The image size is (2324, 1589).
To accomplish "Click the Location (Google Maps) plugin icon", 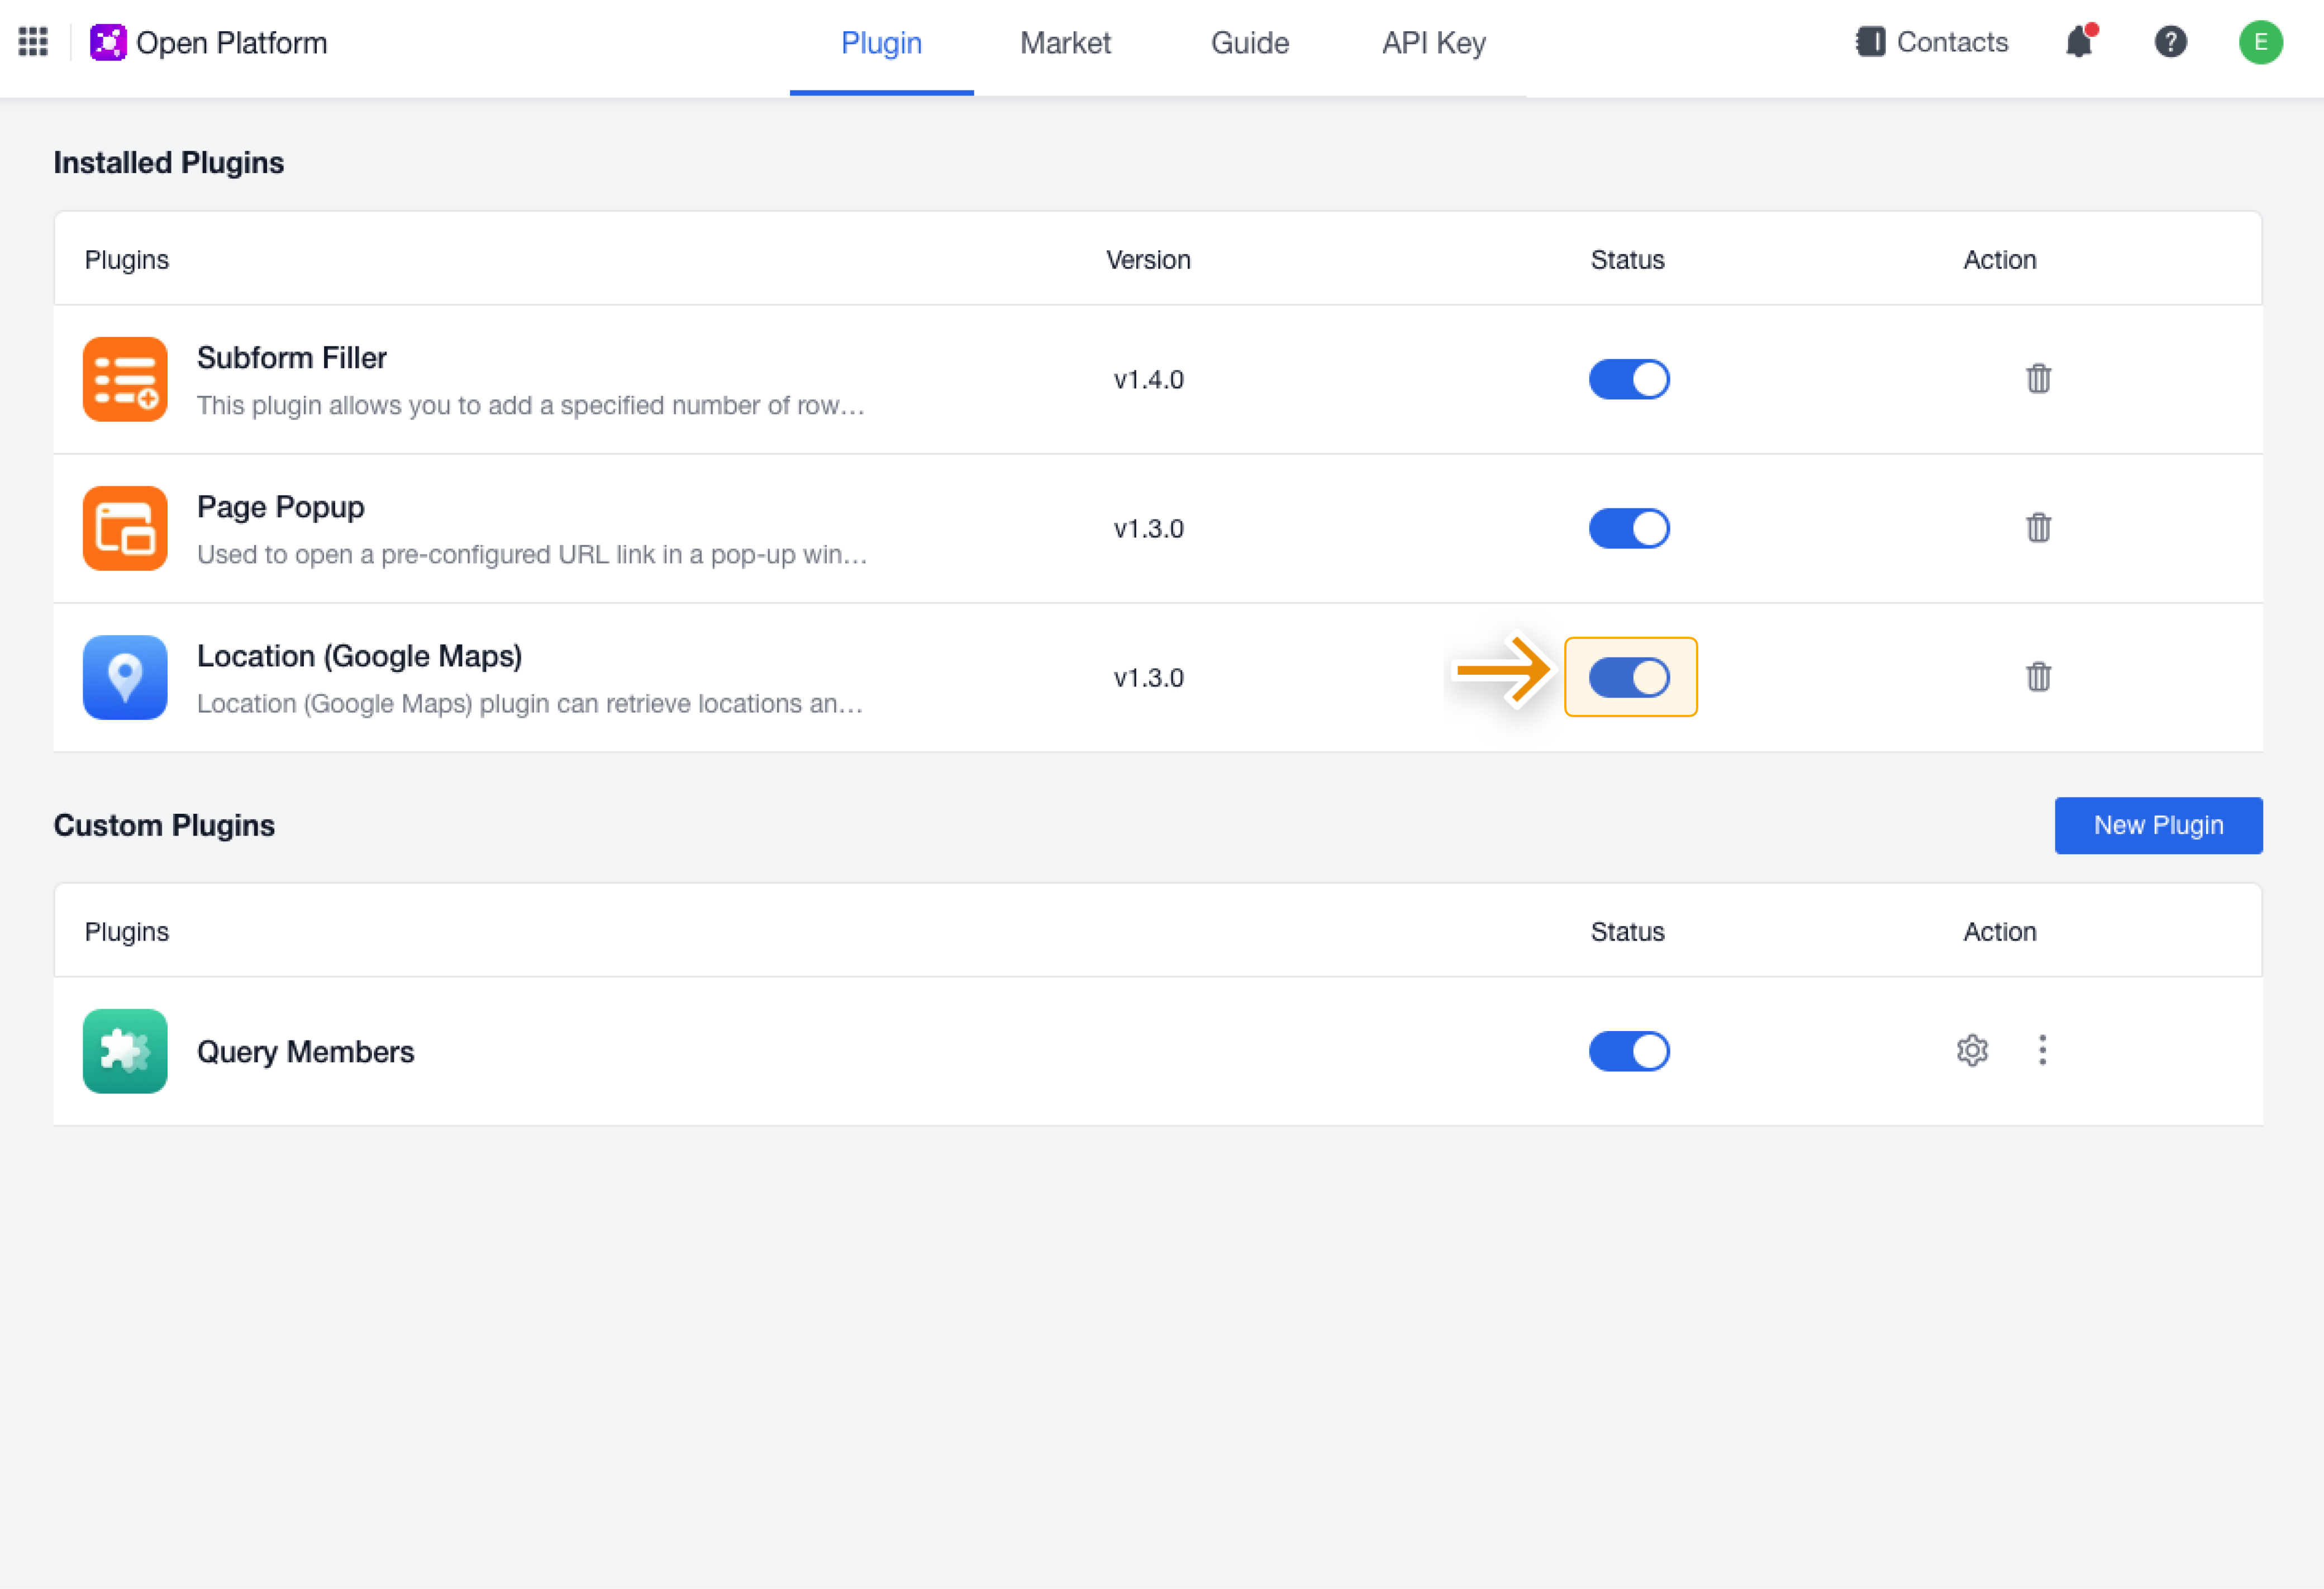I will pyautogui.click(x=125, y=677).
